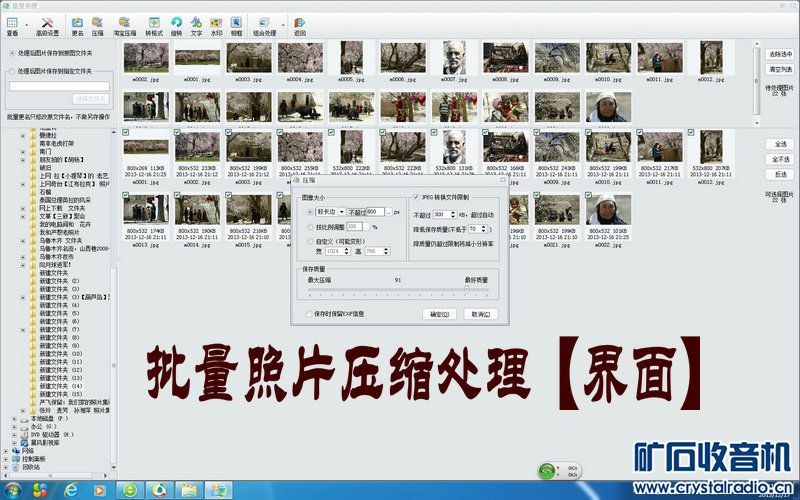Expand the 乌鲁木齐 文件夹 tree node
Image resolution: width=800 pixels, height=500 pixels.
tap(23, 240)
